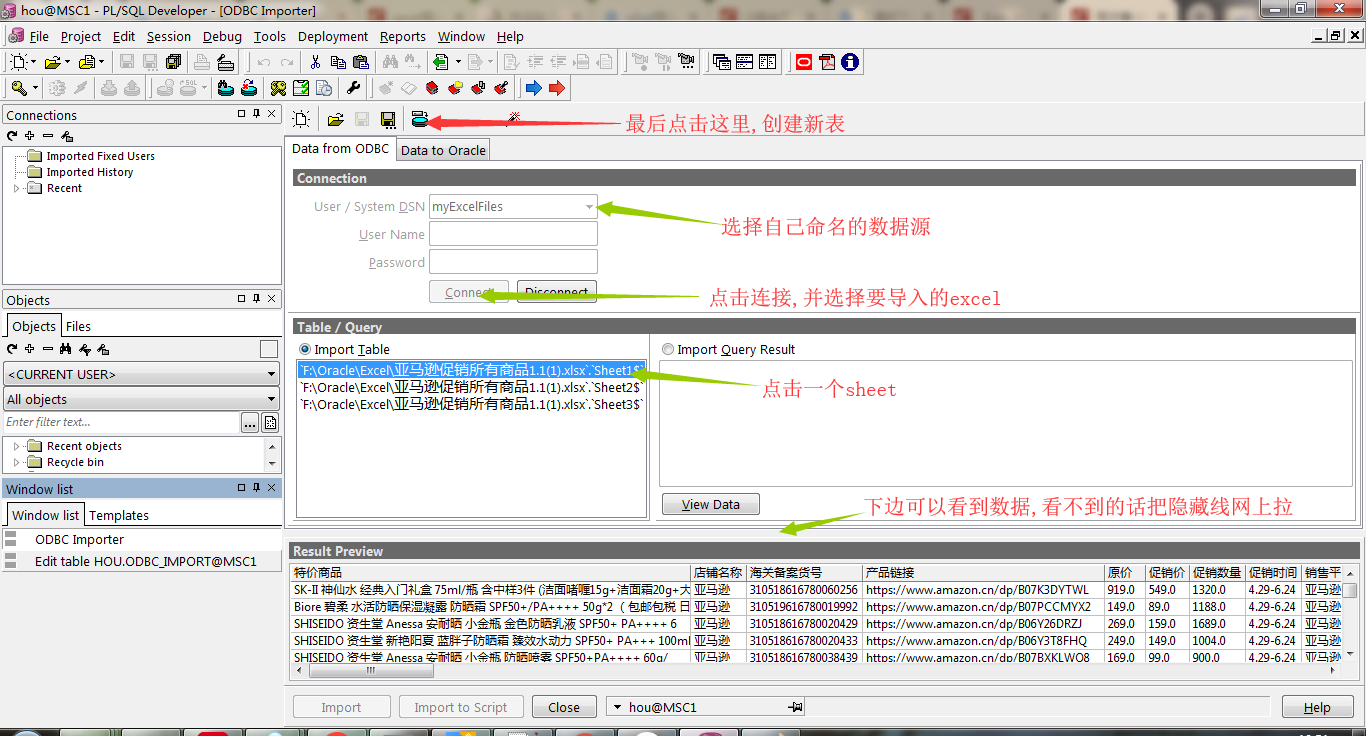The height and width of the screenshot is (736, 1366).
Task: Click the wrench Preferences icon
Action: tap(353, 87)
